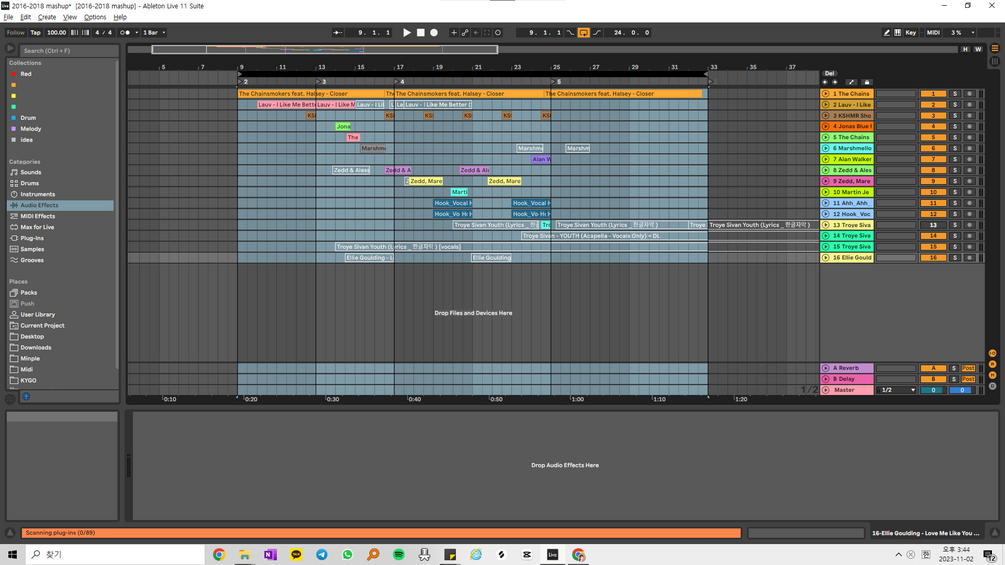The width and height of the screenshot is (1005, 565).
Task: Switch to Session View selector icon
Action: click(995, 61)
